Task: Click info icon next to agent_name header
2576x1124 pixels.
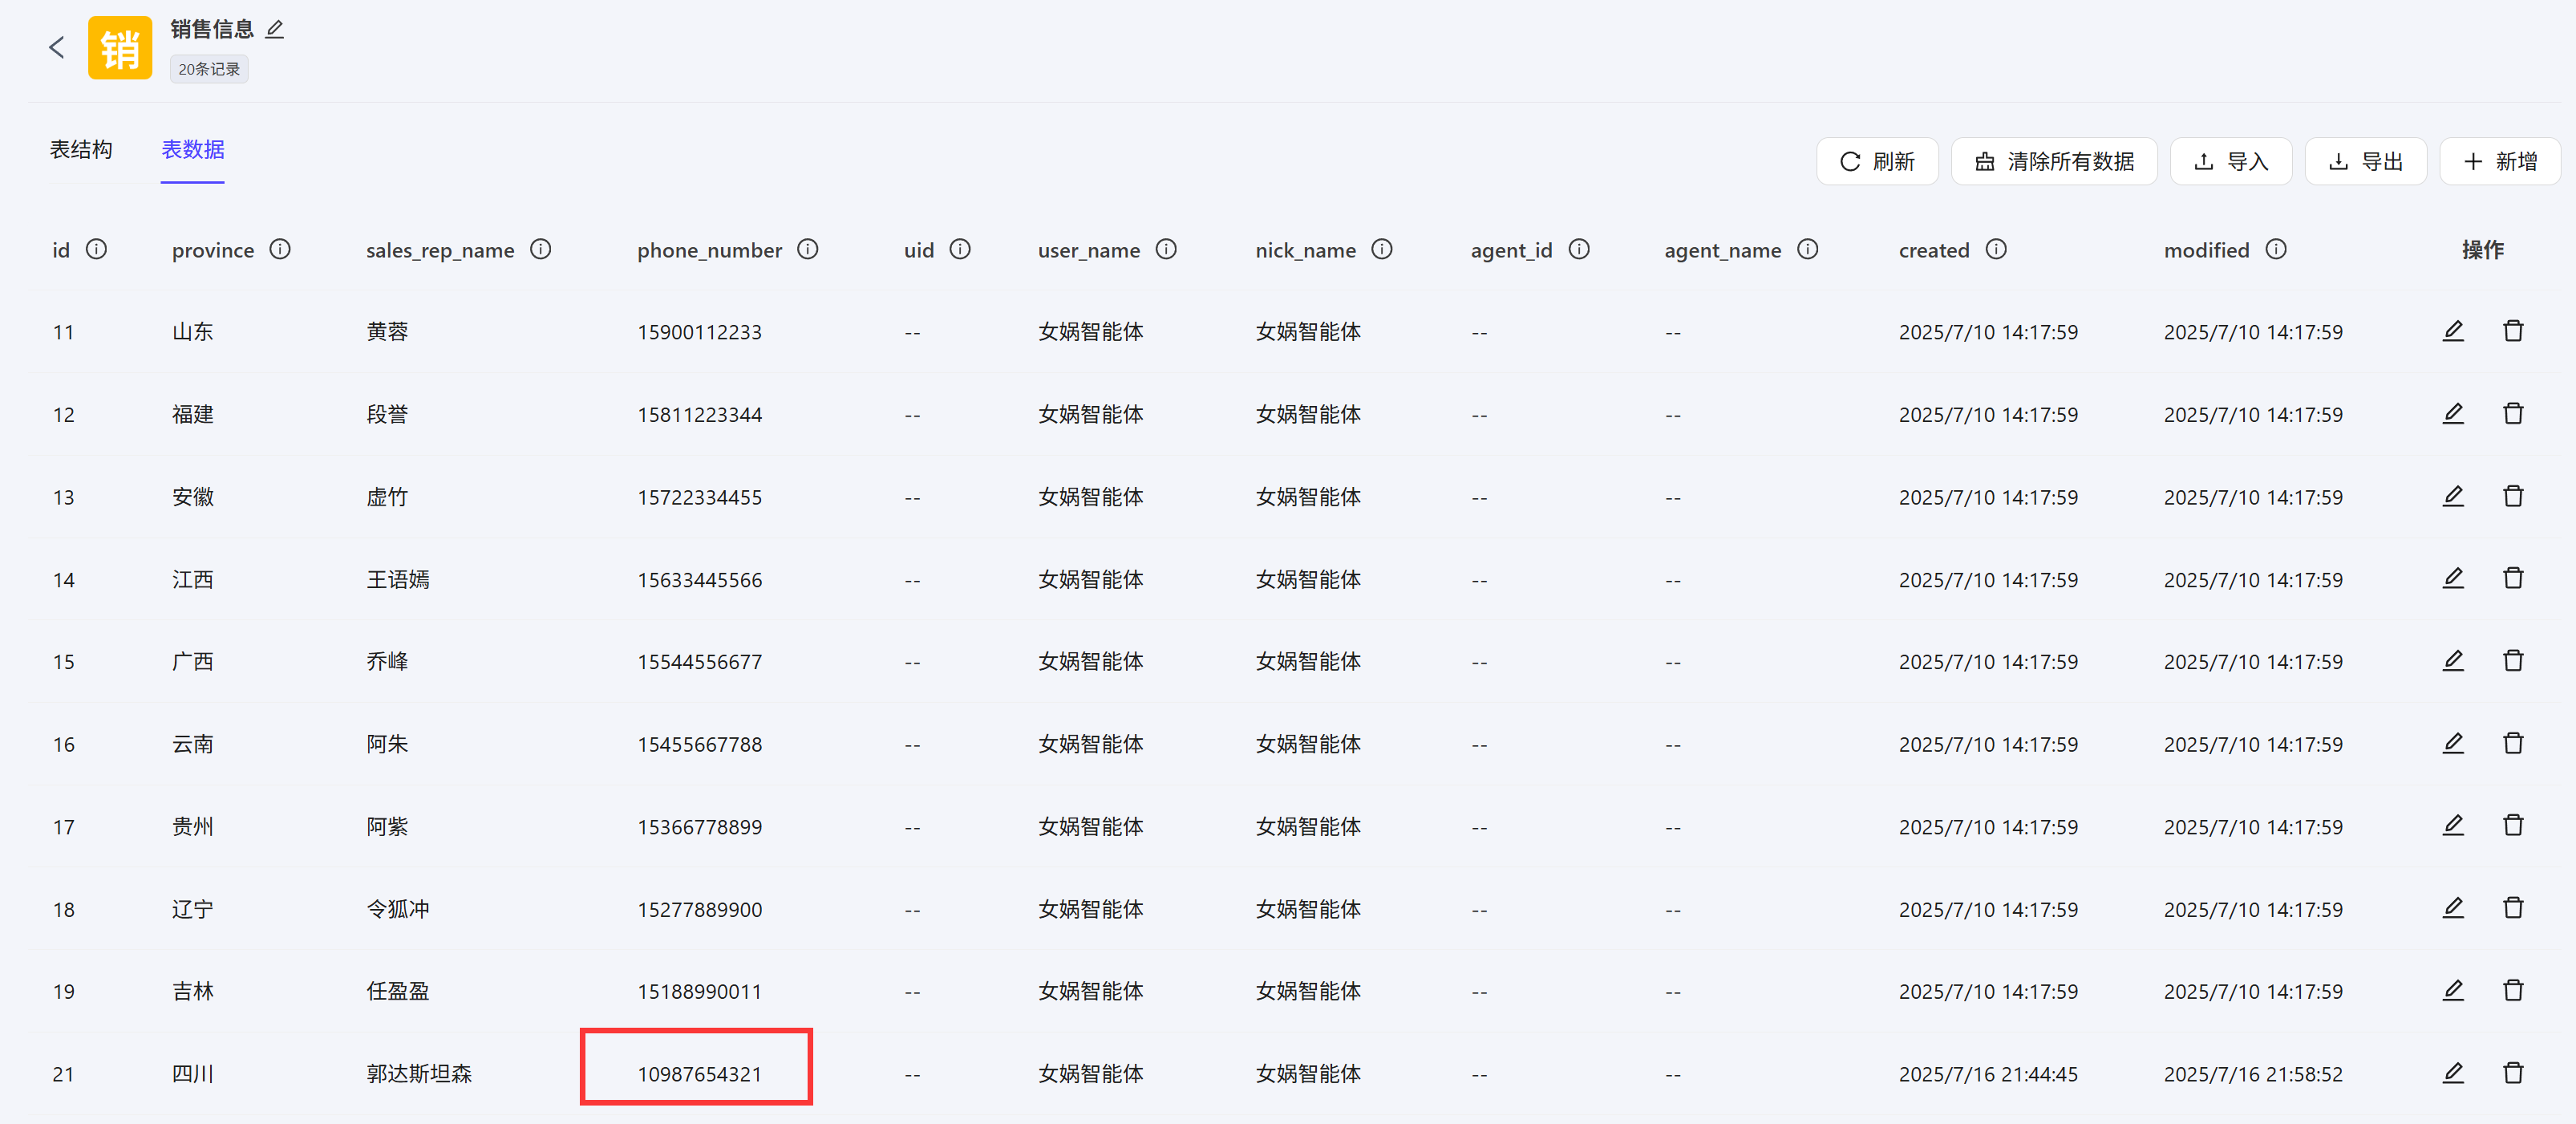Action: (1807, 249)
